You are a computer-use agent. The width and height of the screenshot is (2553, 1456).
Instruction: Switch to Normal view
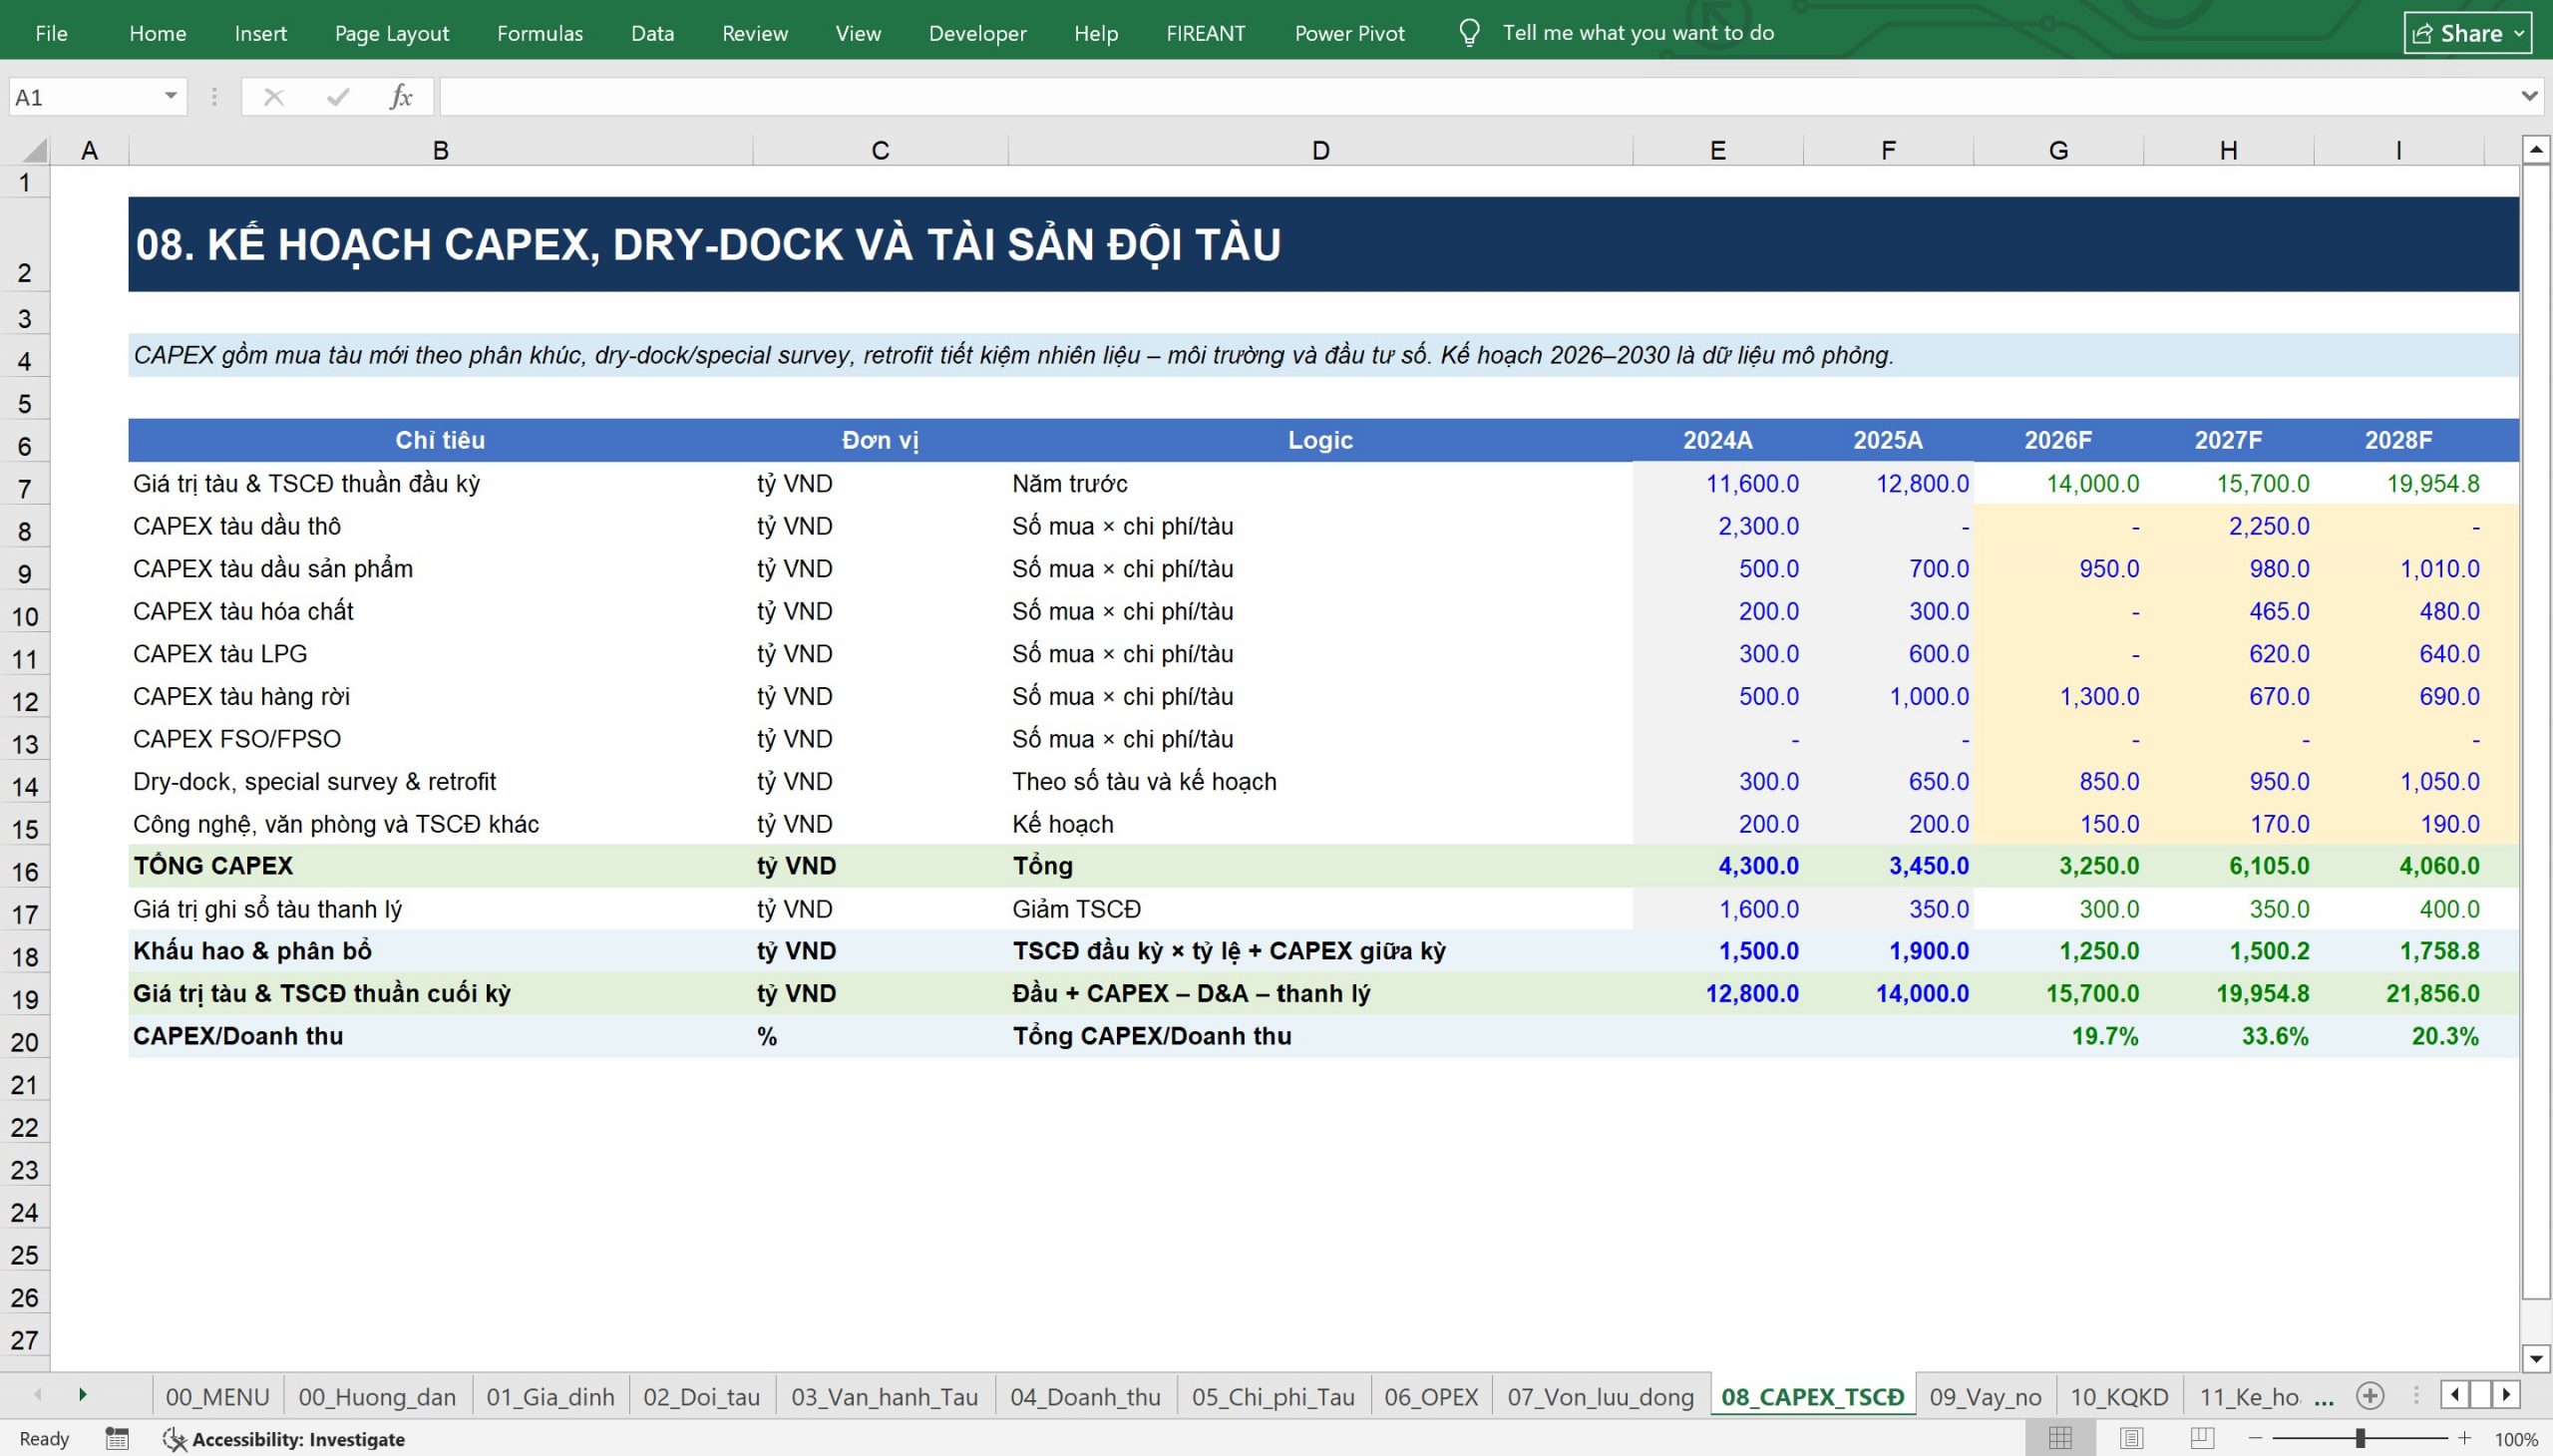(x=2060, y=1439)
